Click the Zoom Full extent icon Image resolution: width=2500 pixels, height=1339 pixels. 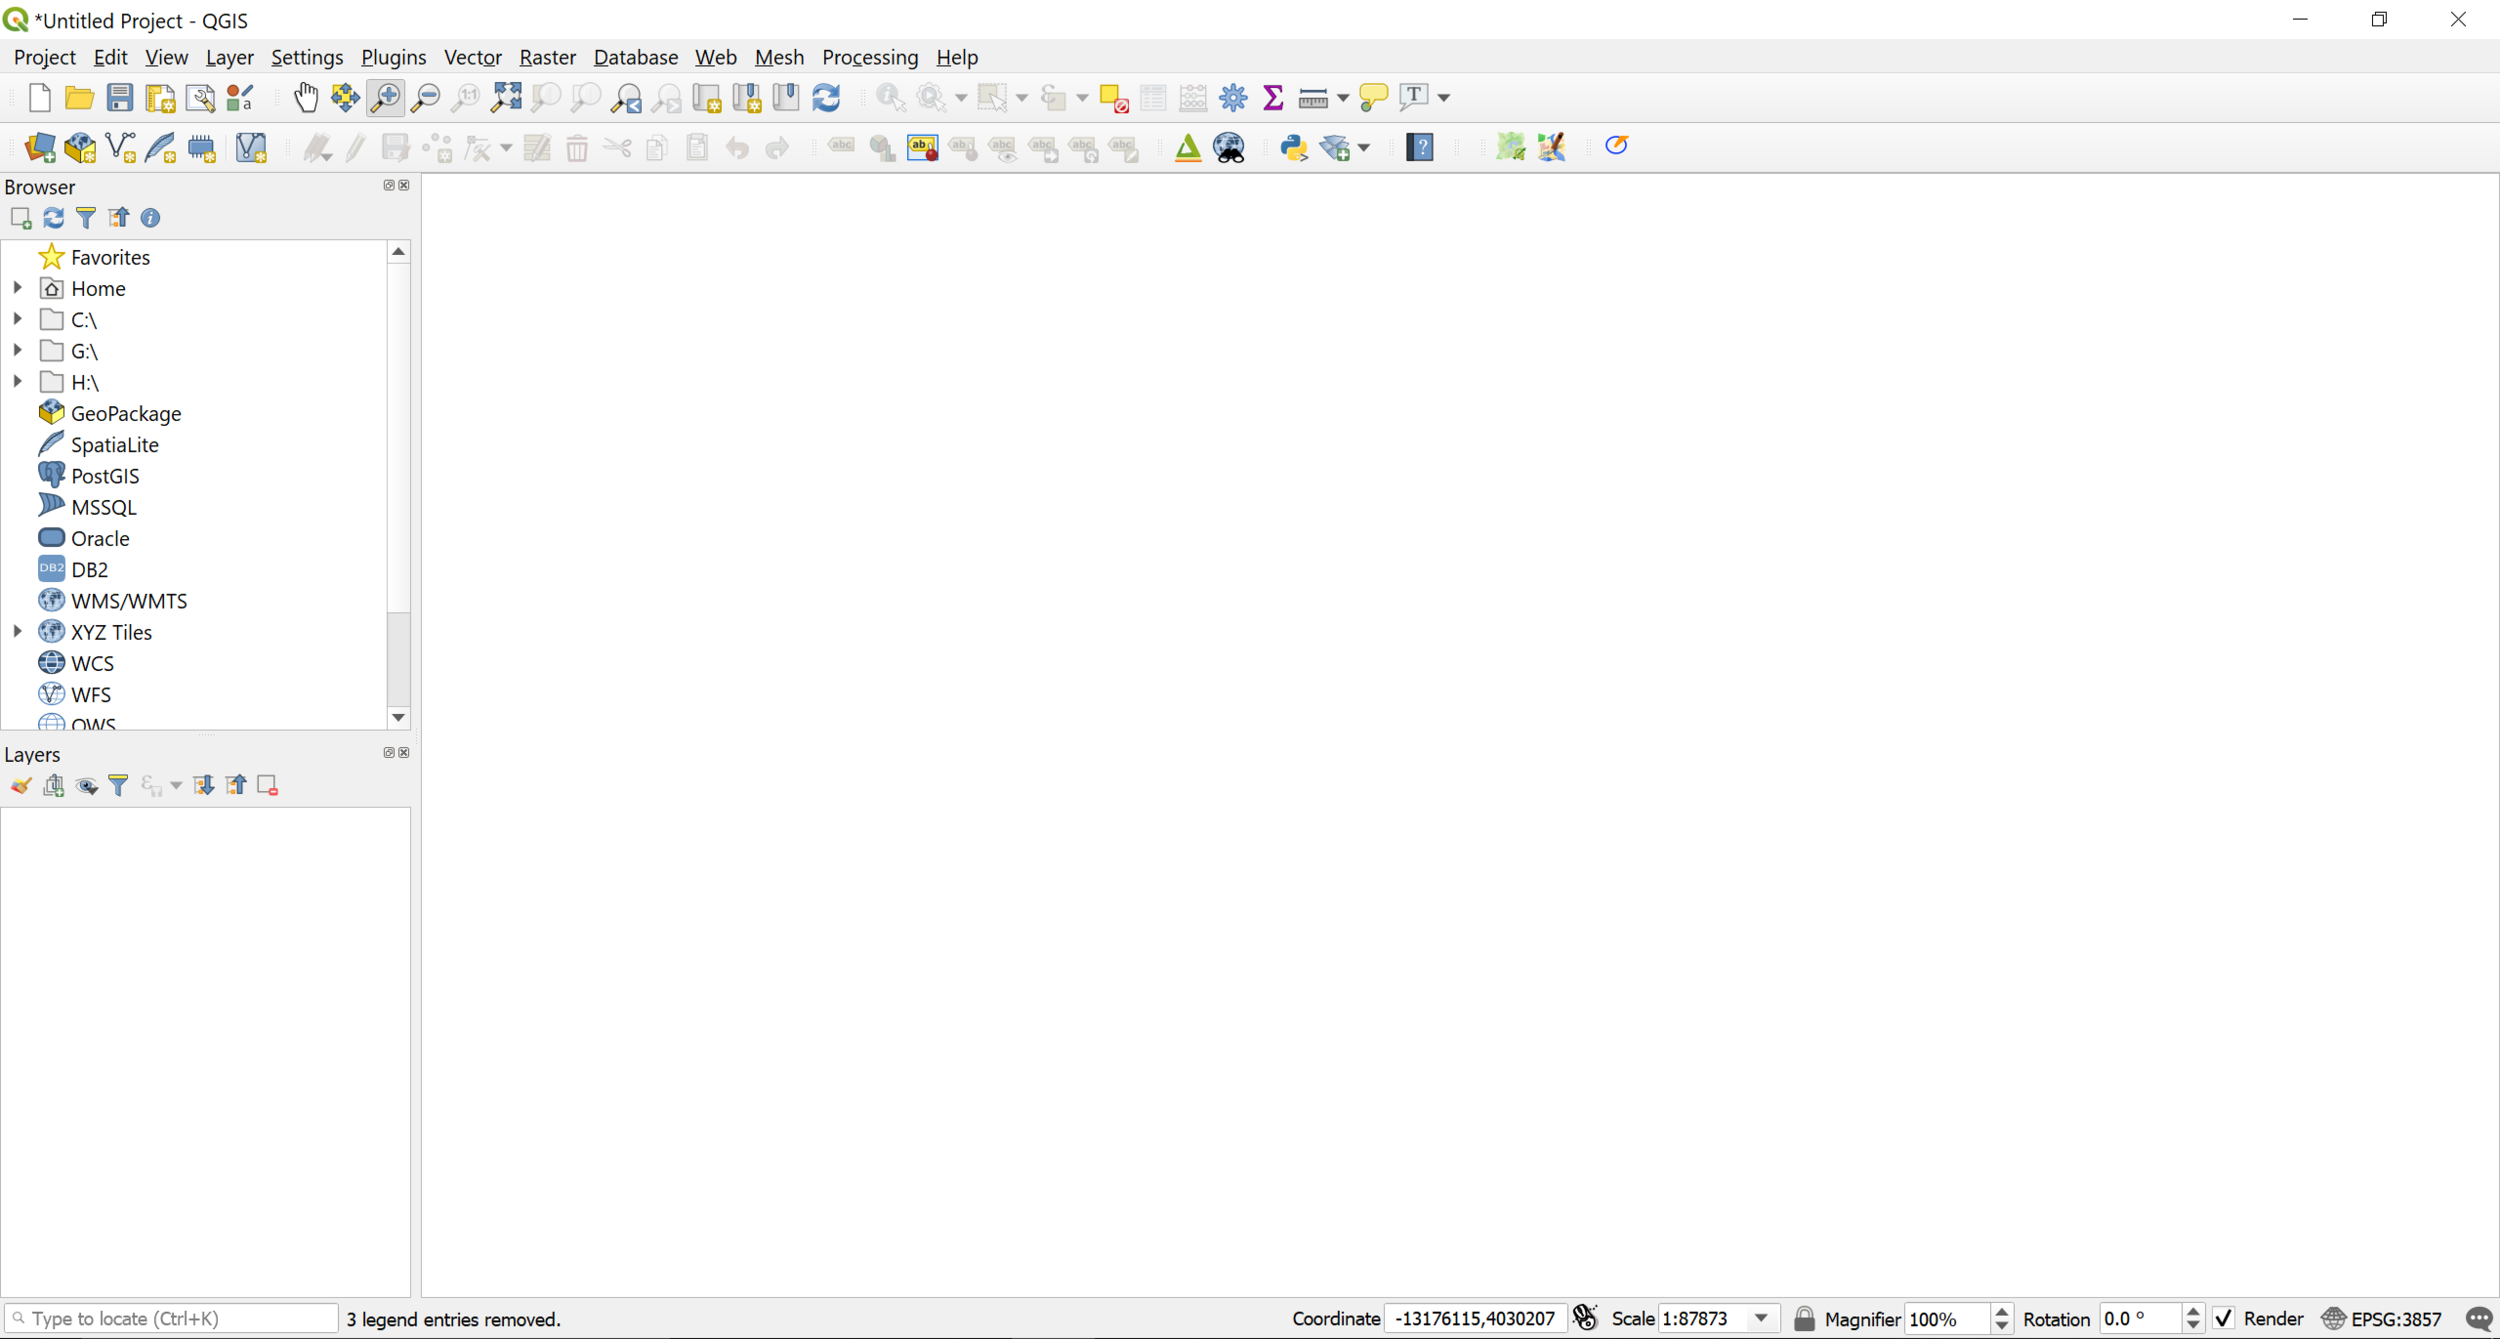coord(506,97)
